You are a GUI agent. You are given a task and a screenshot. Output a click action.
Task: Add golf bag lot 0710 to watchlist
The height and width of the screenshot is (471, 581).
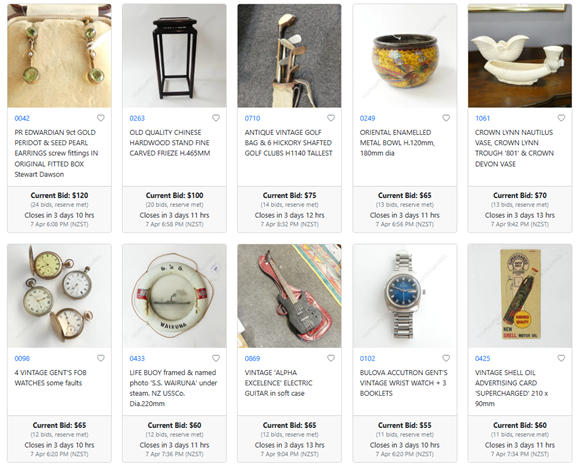(331, 118)
